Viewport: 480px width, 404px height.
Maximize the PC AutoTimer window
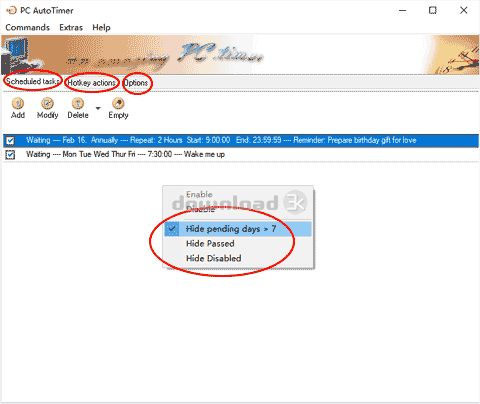433,10
